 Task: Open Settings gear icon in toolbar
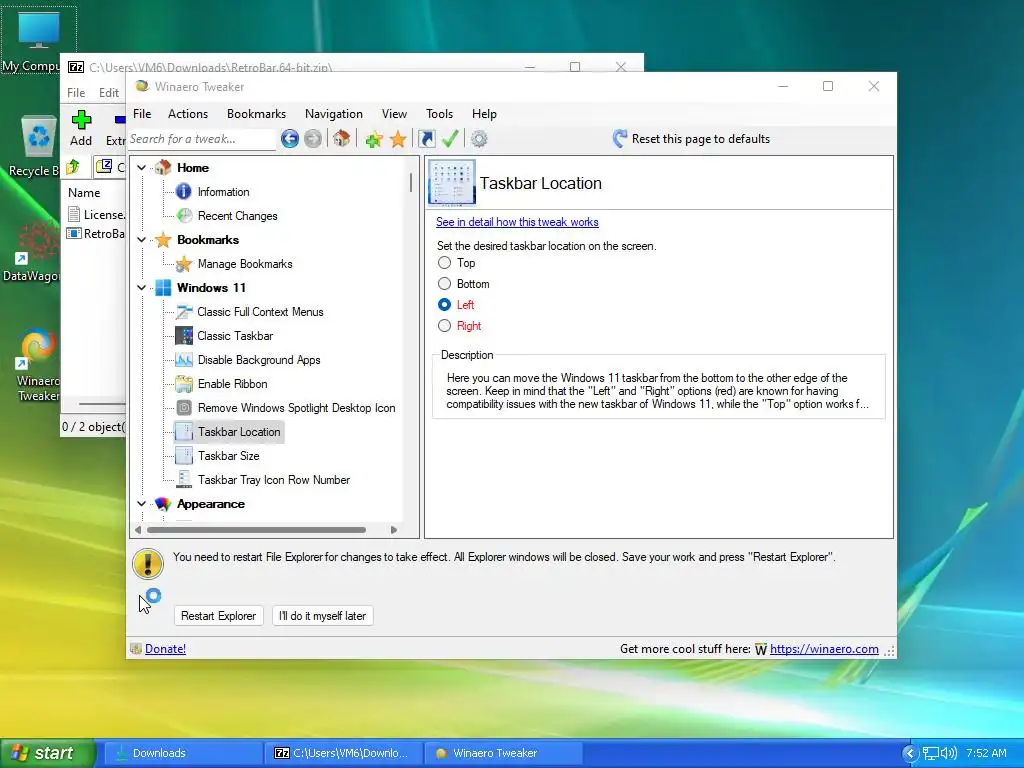[x=479, y=139]
